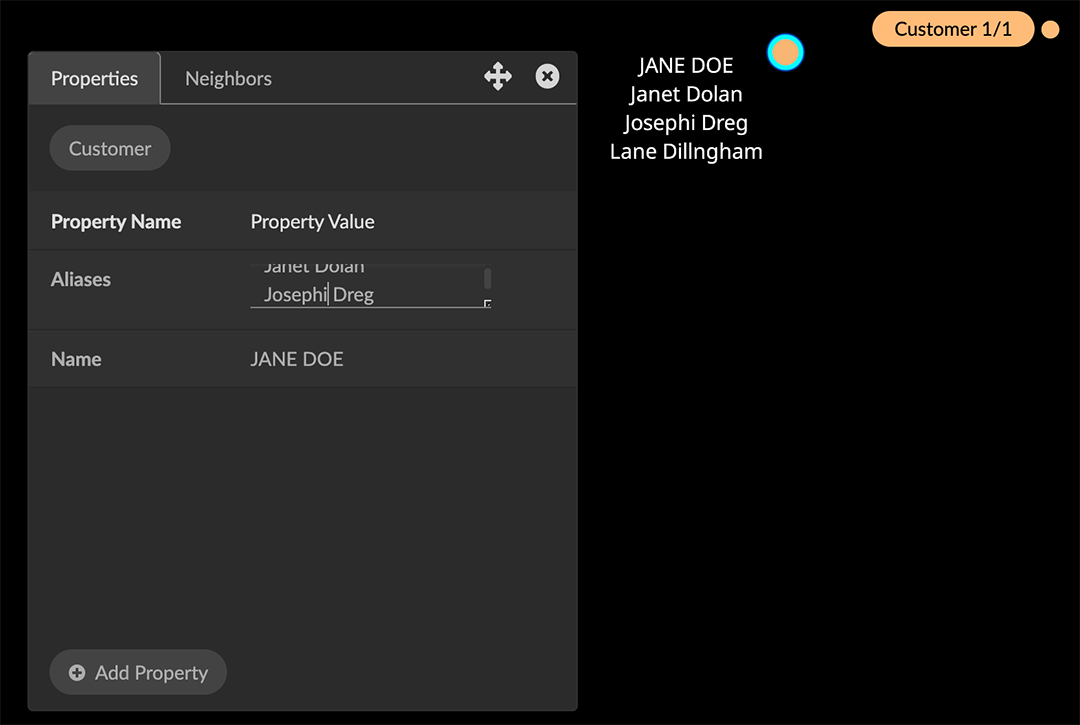Click the JANE DOE name value
The image size is (1080, 725).
click(x=297, y=360)
